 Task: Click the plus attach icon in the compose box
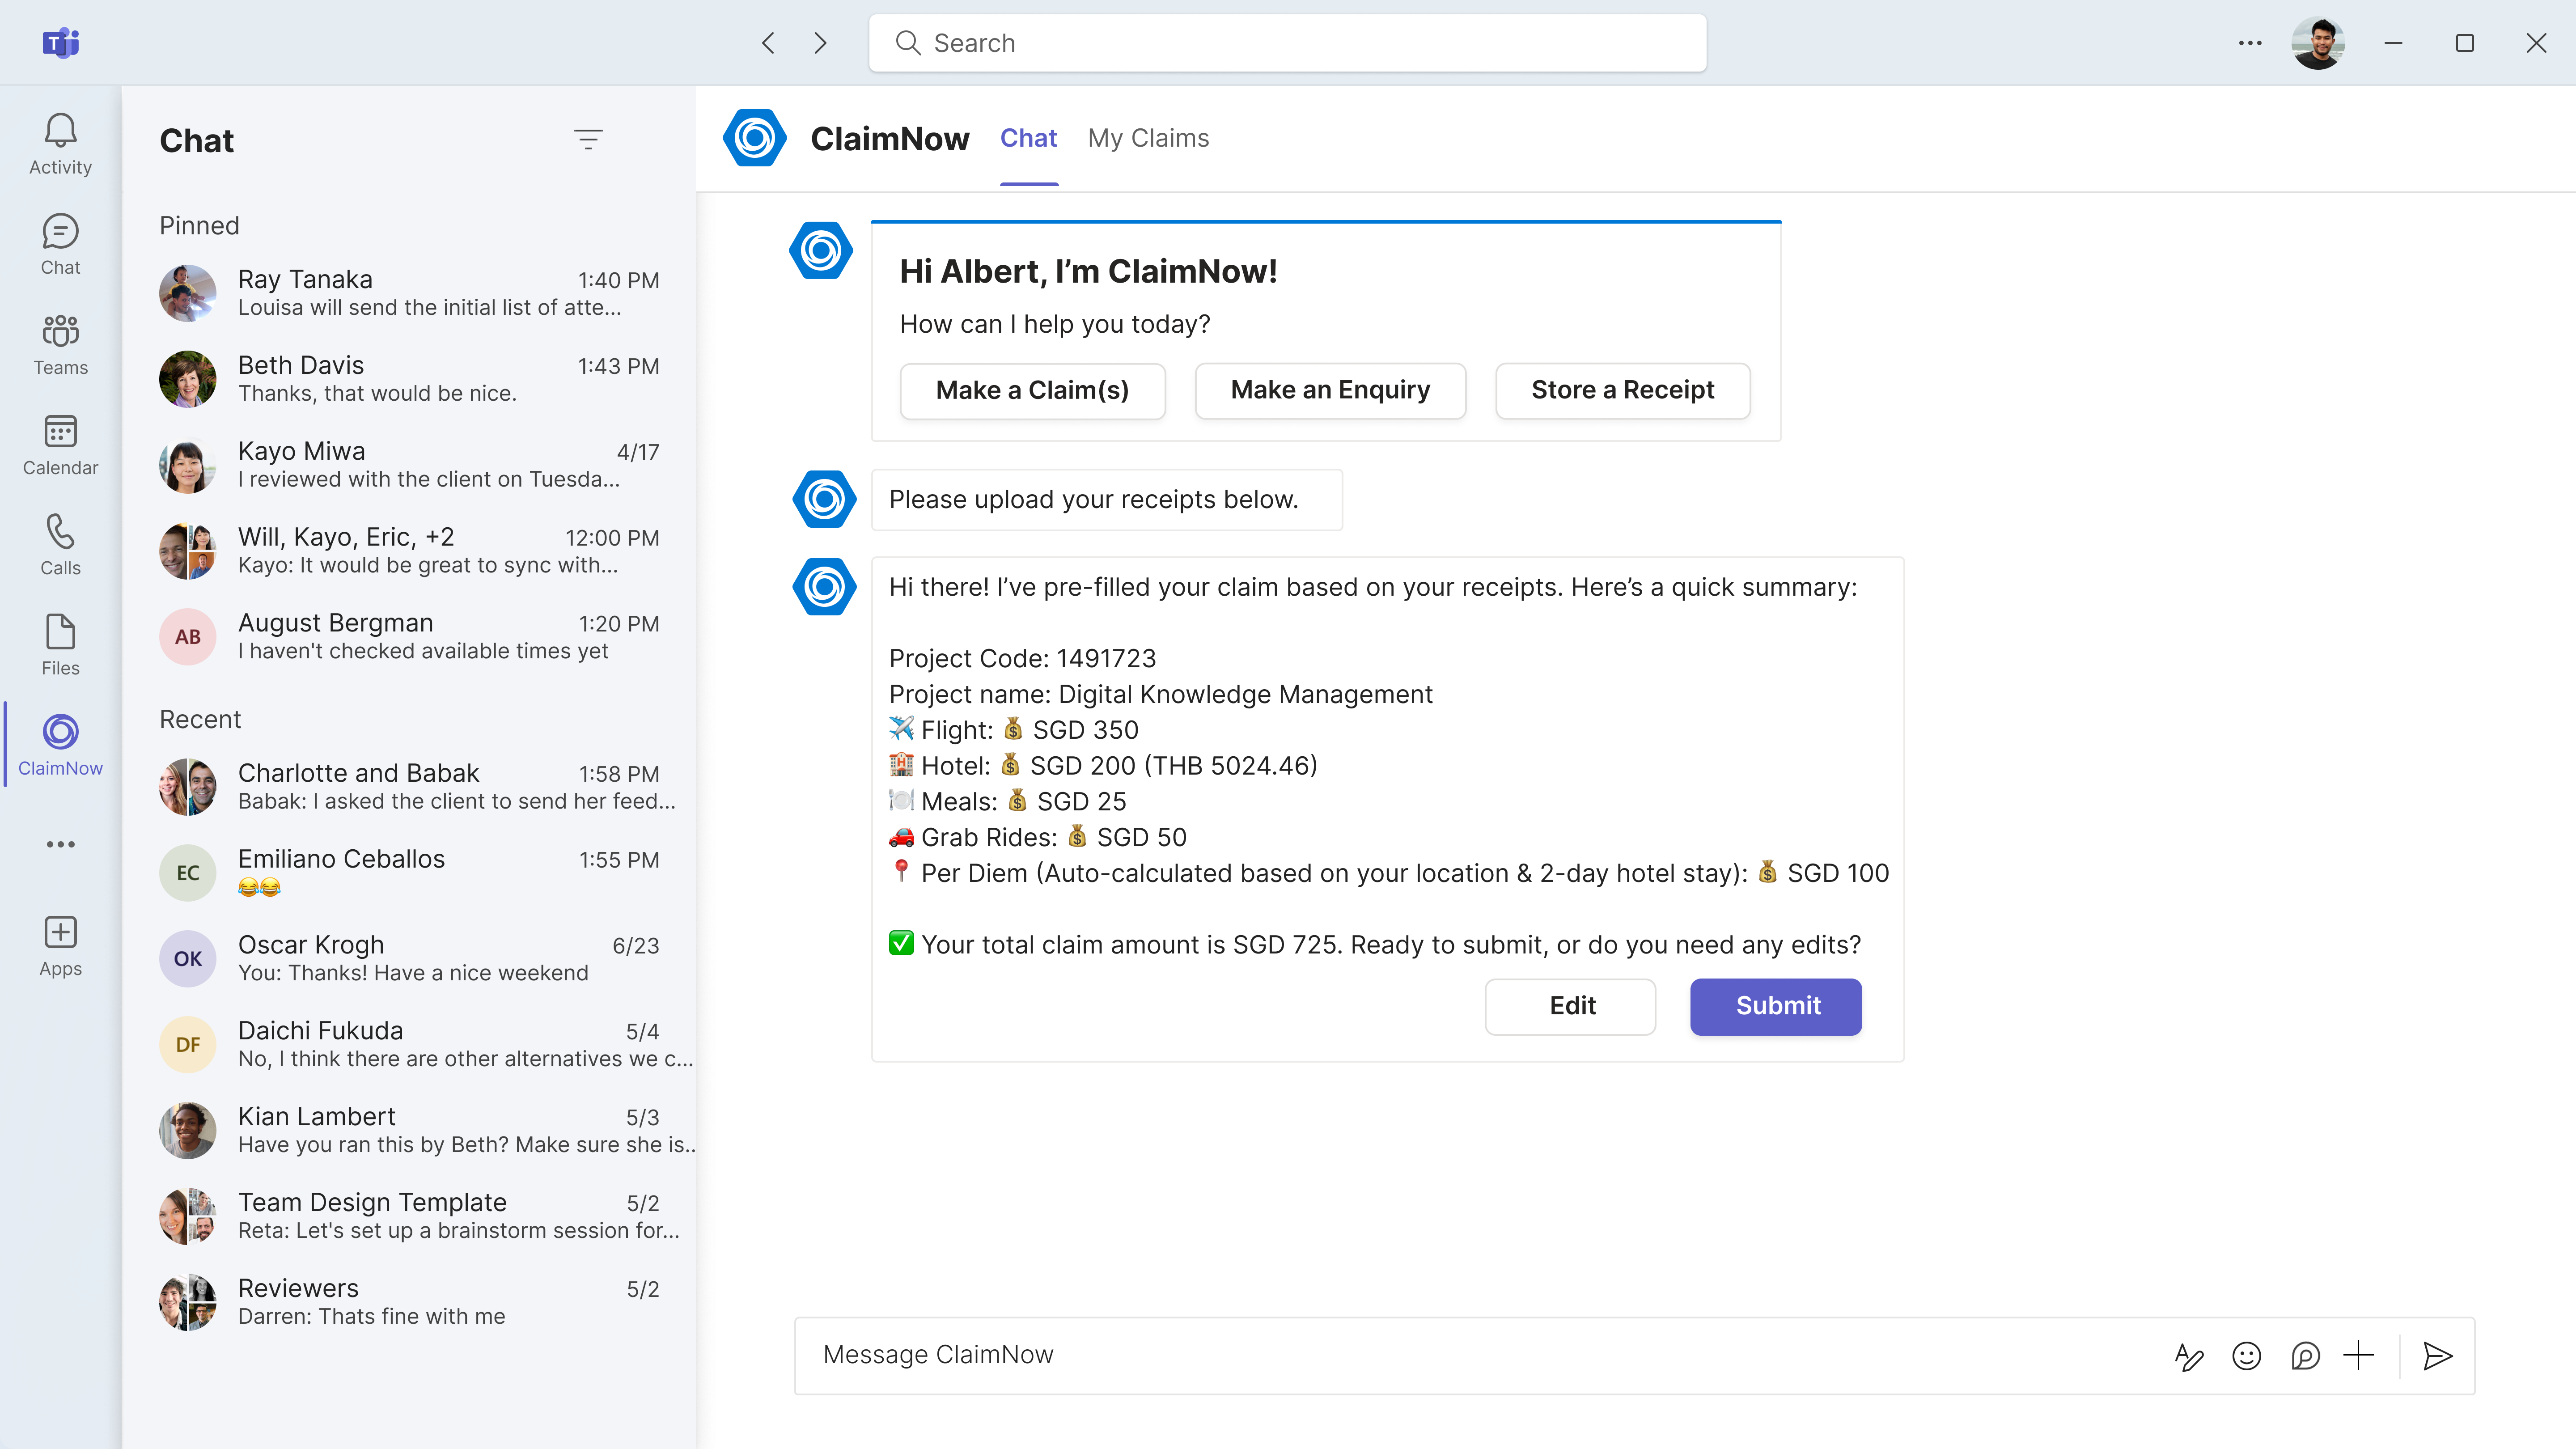[x=2358, y=1356]
